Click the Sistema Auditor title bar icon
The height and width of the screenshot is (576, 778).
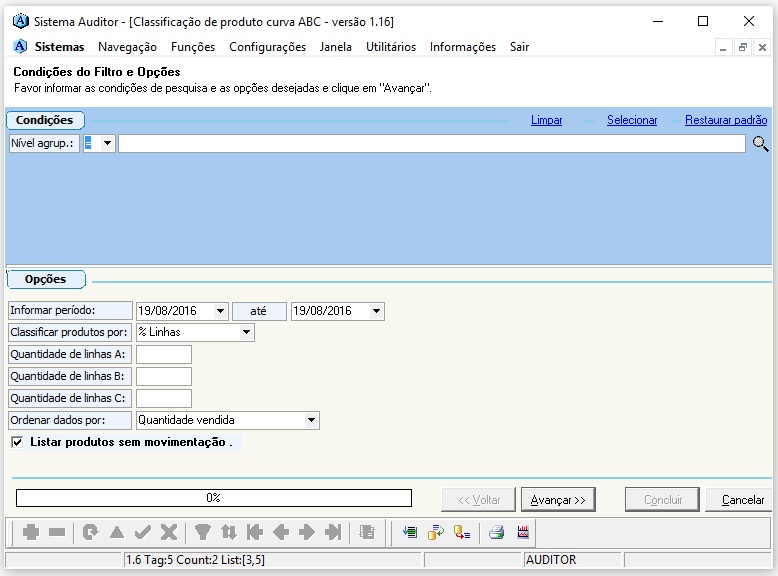tap(20, 21)
